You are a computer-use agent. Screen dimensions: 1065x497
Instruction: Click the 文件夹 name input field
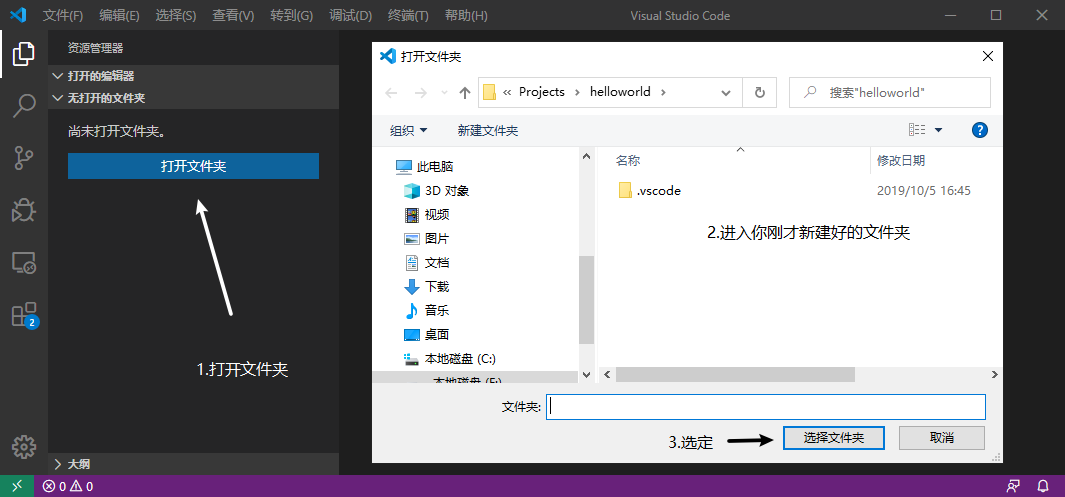coord(765,407)
